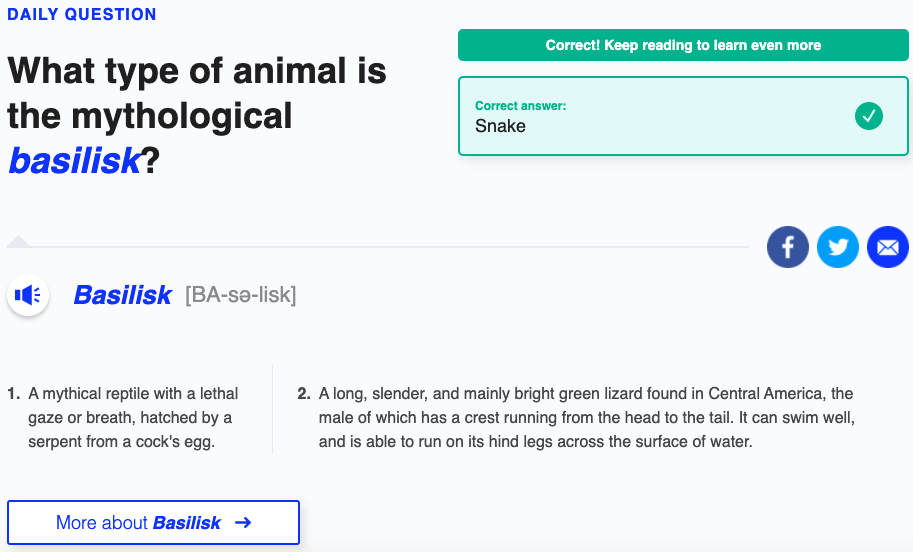Click the DAILY QUESTION label
This screenshot has width=913, height=552.
[82, 15]
